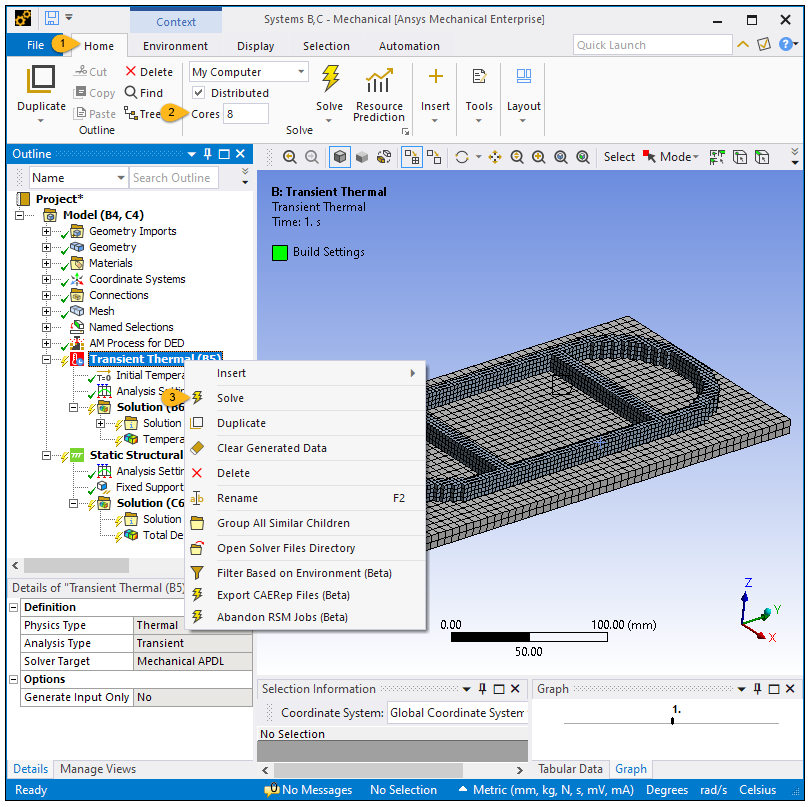Image resolution: width=810 pixels, height=807 pixels.
Task: Open the My Computer solve dropdown
Action: [301, 72]
